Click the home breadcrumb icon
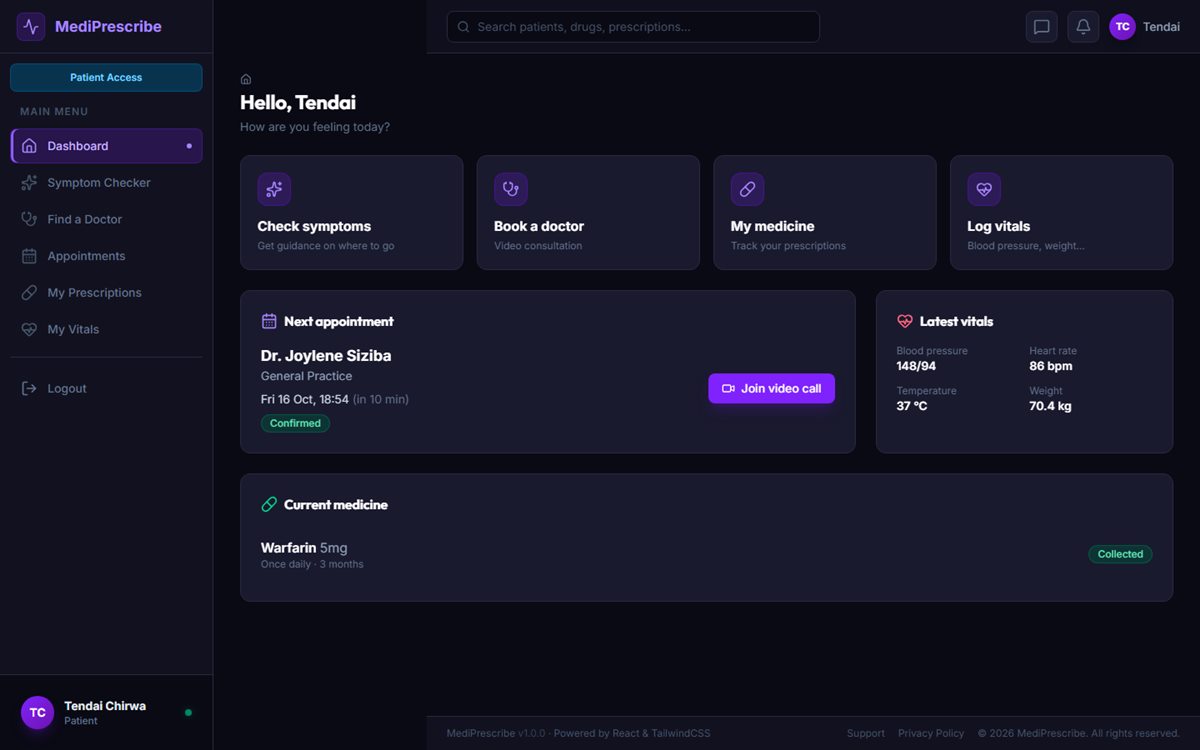 246,79
